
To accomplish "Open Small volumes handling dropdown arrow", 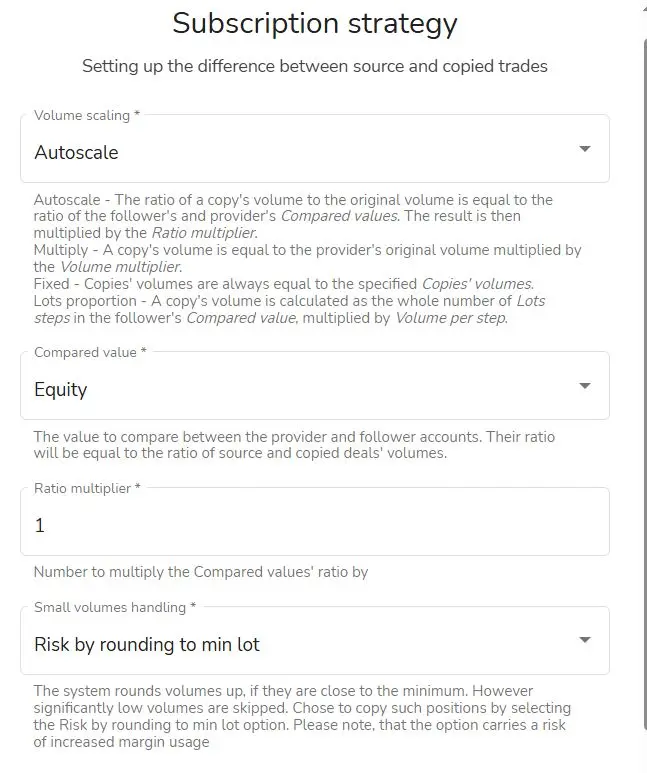I will point(585,641).
